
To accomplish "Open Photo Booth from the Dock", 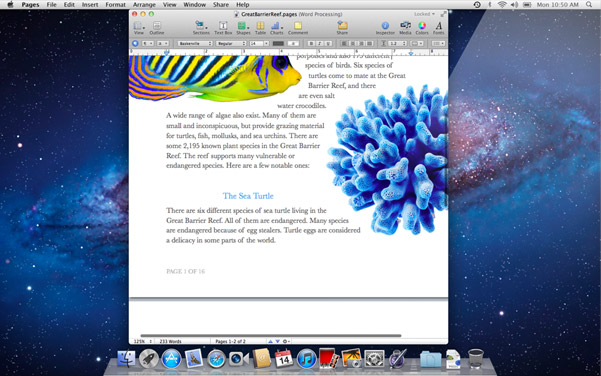I will (x=329, y=358).
